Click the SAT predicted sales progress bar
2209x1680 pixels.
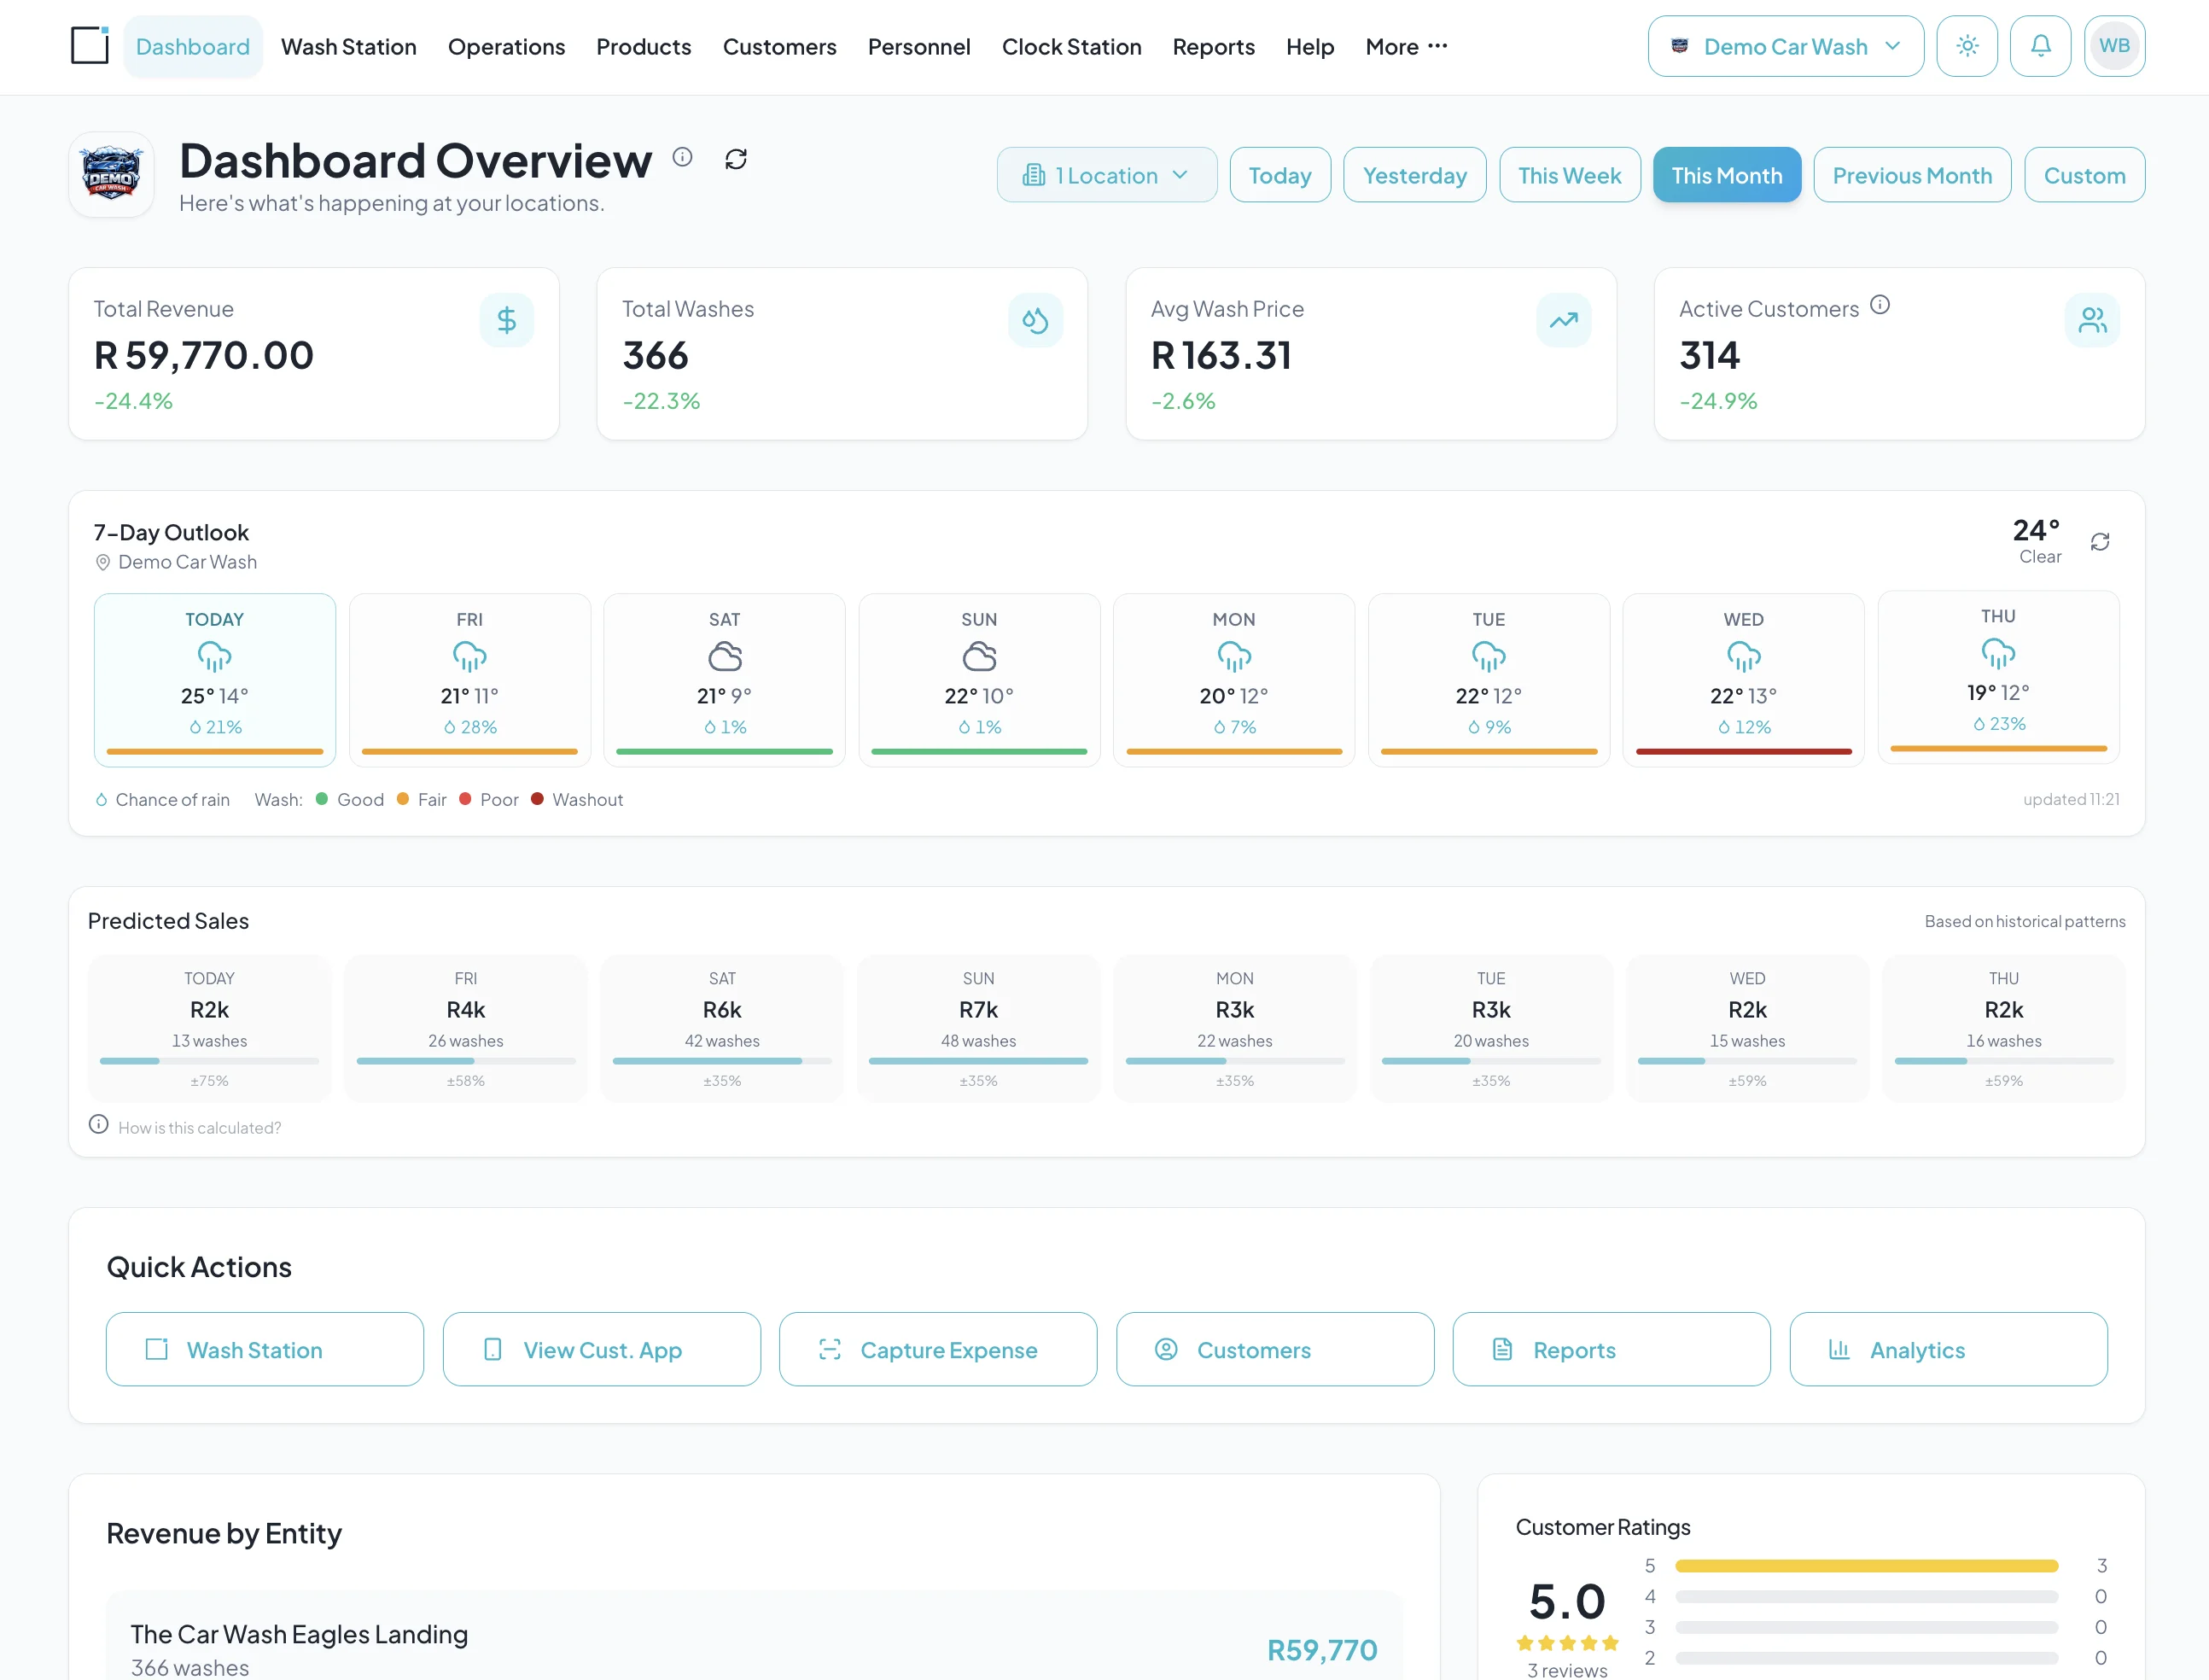coord(722,1061)
